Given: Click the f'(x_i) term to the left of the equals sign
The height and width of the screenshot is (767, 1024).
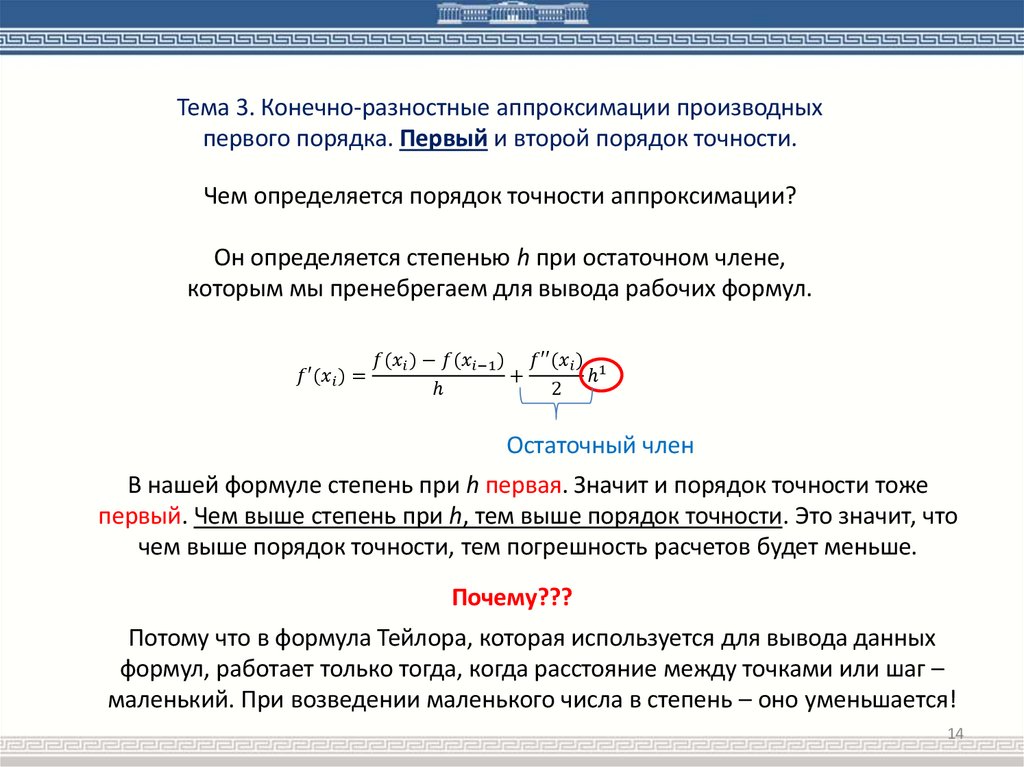Looking at the screenshot, I should click(321, 376).
